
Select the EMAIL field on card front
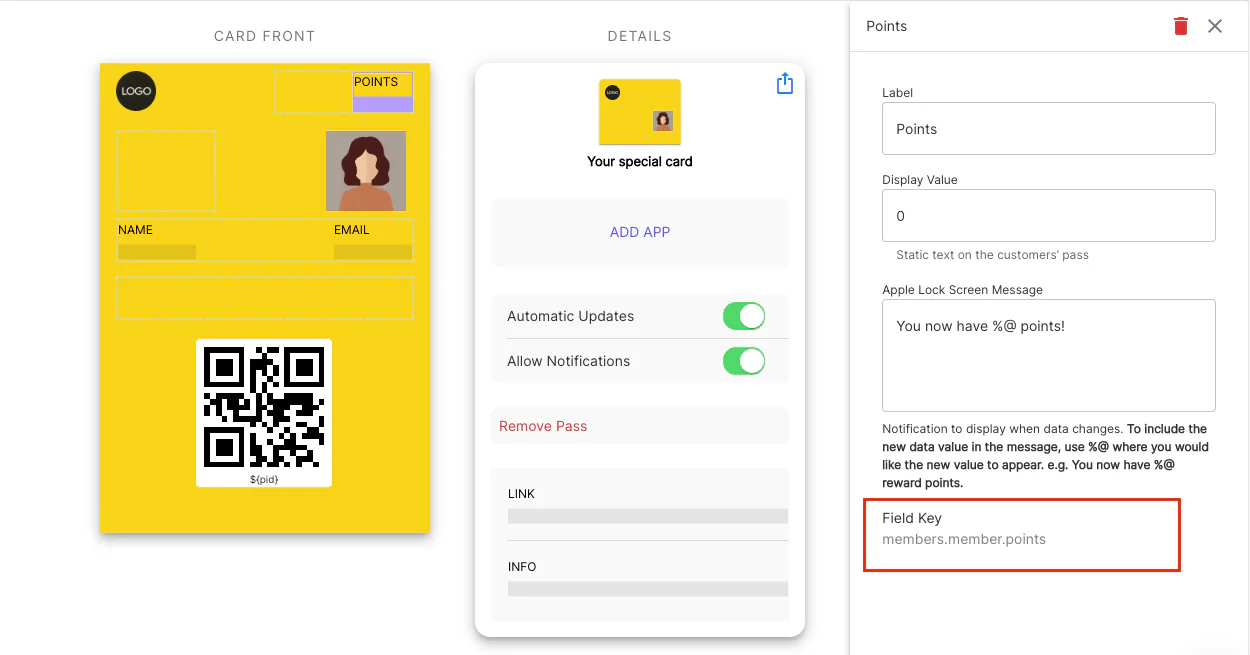point(373,240)
